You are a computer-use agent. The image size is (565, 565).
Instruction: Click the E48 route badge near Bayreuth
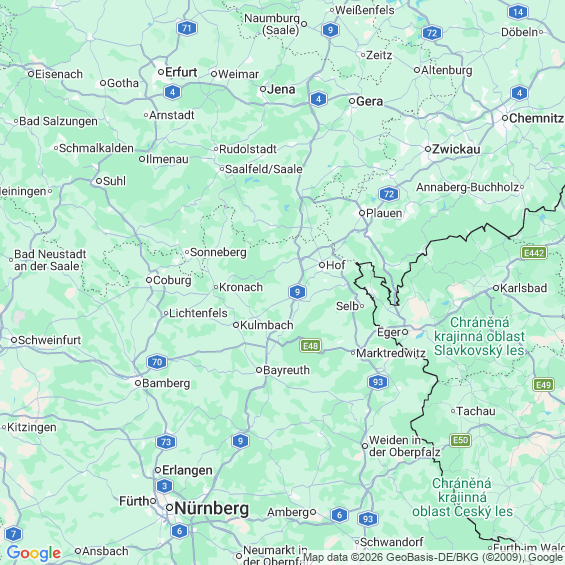click(x=310, y=346)
